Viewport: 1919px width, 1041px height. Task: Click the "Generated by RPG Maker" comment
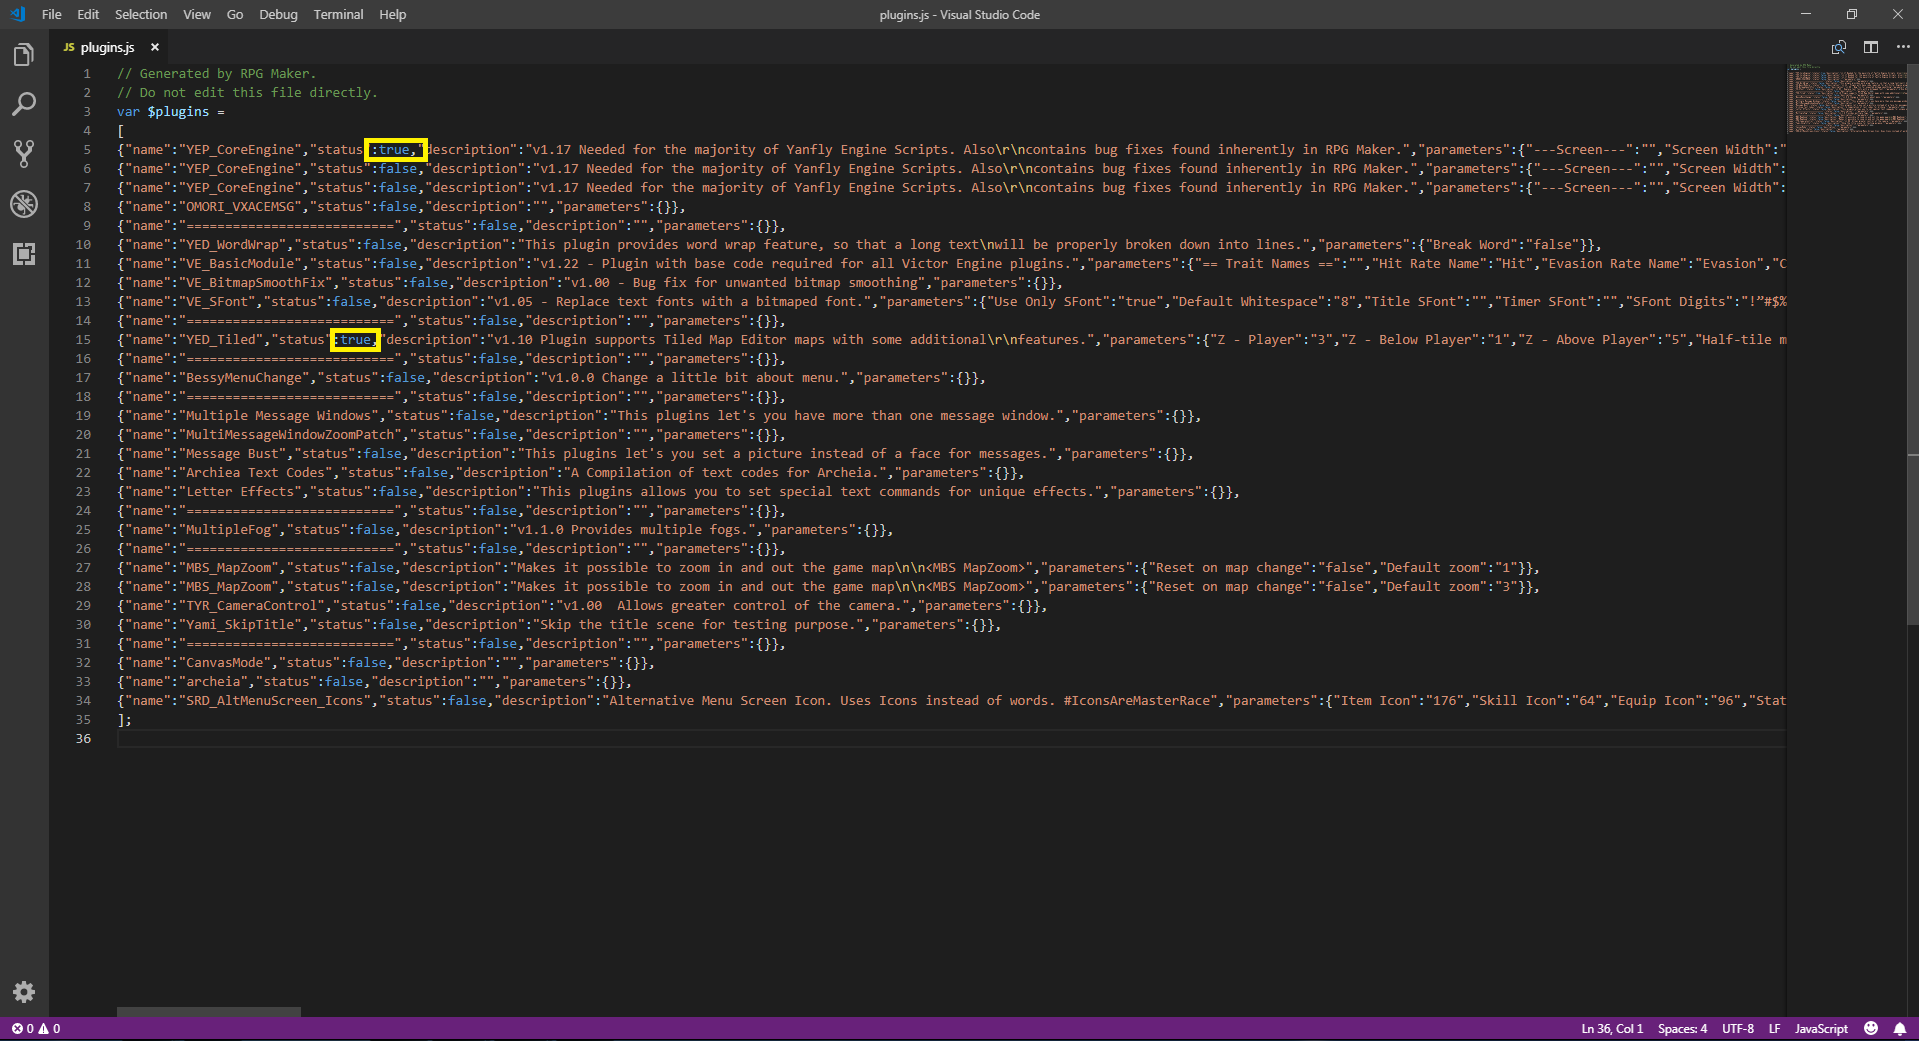216,74
